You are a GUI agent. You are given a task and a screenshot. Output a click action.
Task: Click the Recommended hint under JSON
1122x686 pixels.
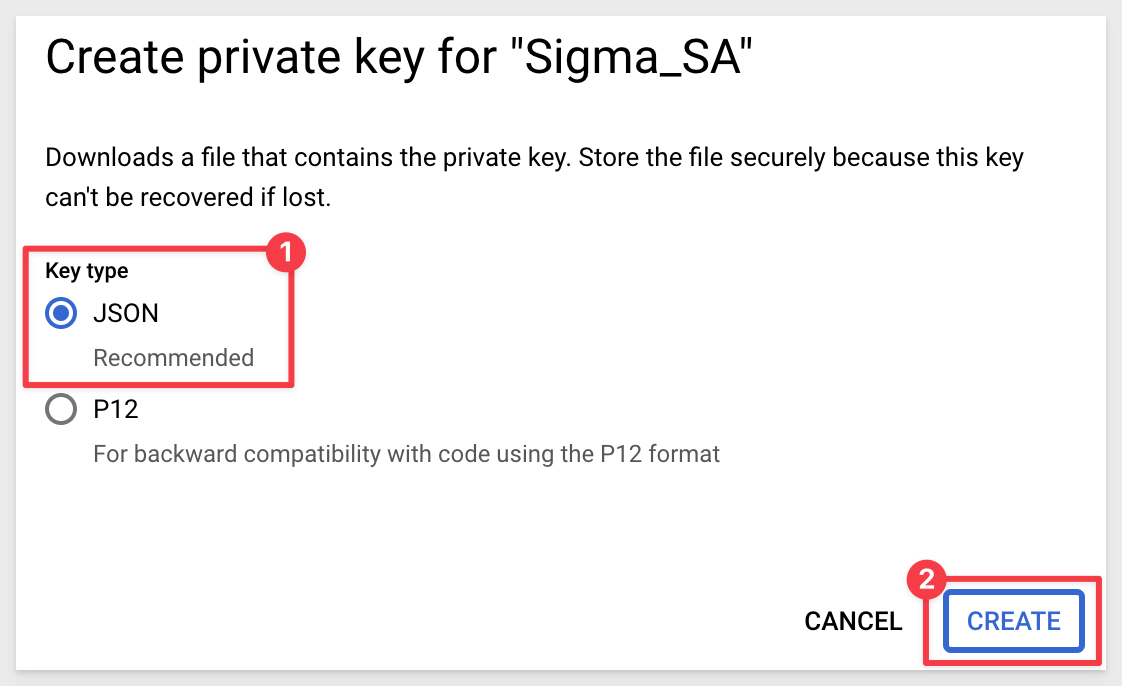(x=173, y=358)
